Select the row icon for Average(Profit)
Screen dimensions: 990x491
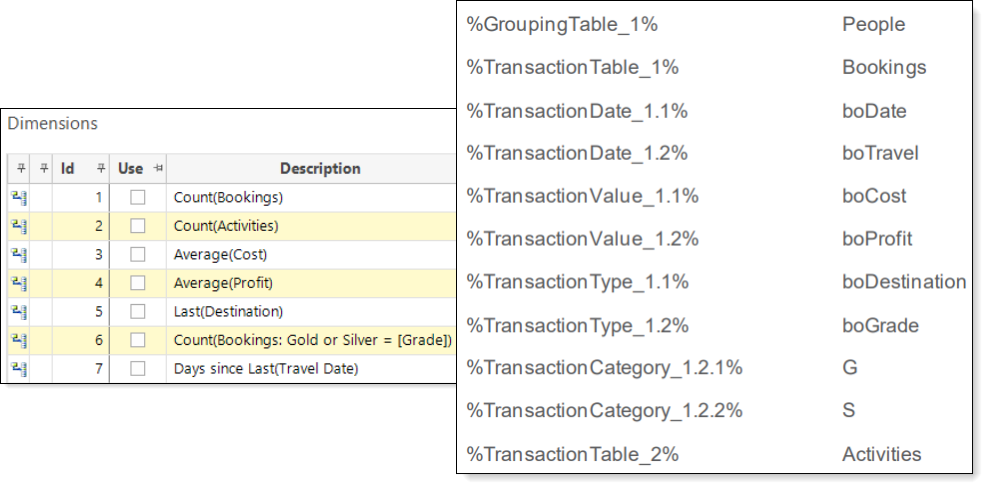(x=20, y=283)
